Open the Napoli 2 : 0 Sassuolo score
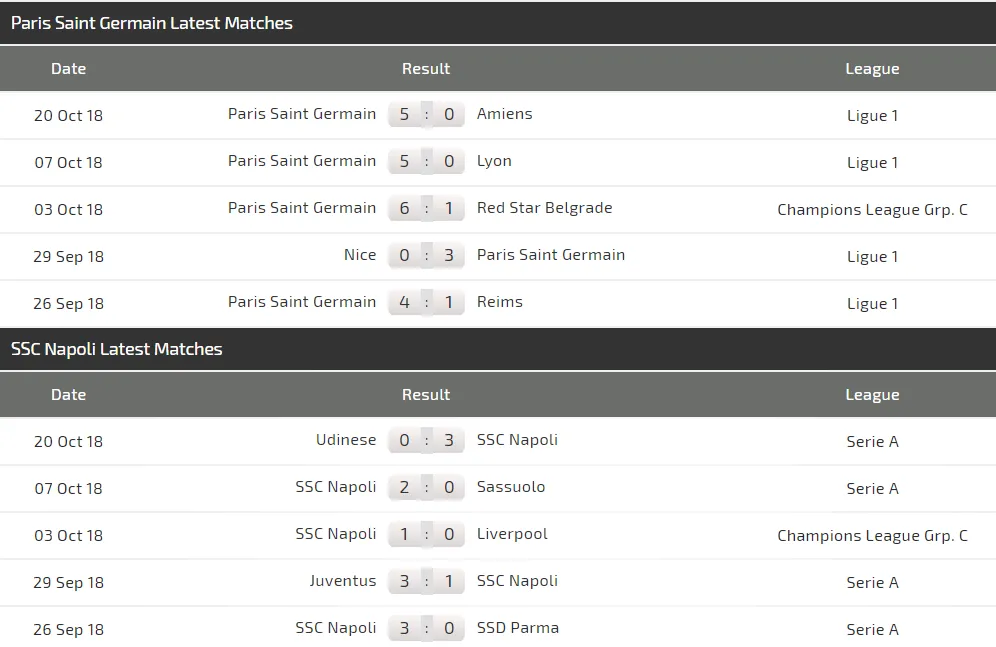The width and height of the screenshot is (996, 647). coord(426,487)
